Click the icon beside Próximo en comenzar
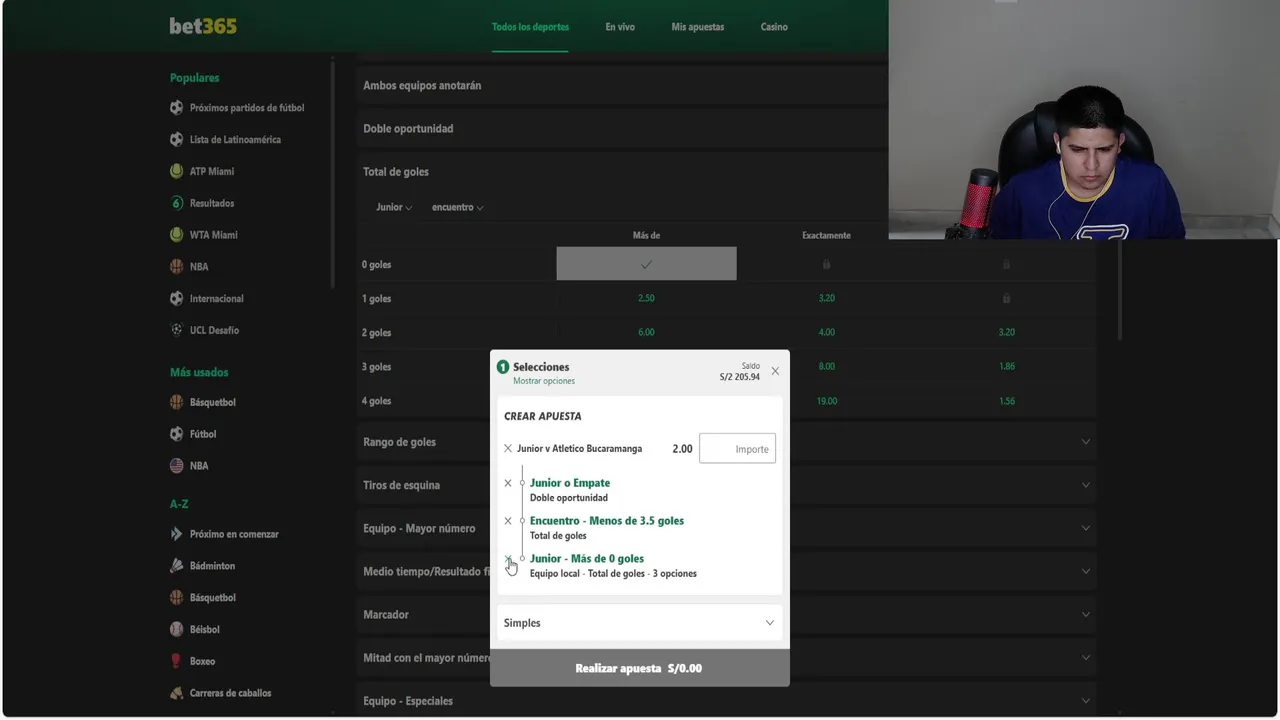The width and height of the screenshot is (1280, 720). tap(177, 534)
